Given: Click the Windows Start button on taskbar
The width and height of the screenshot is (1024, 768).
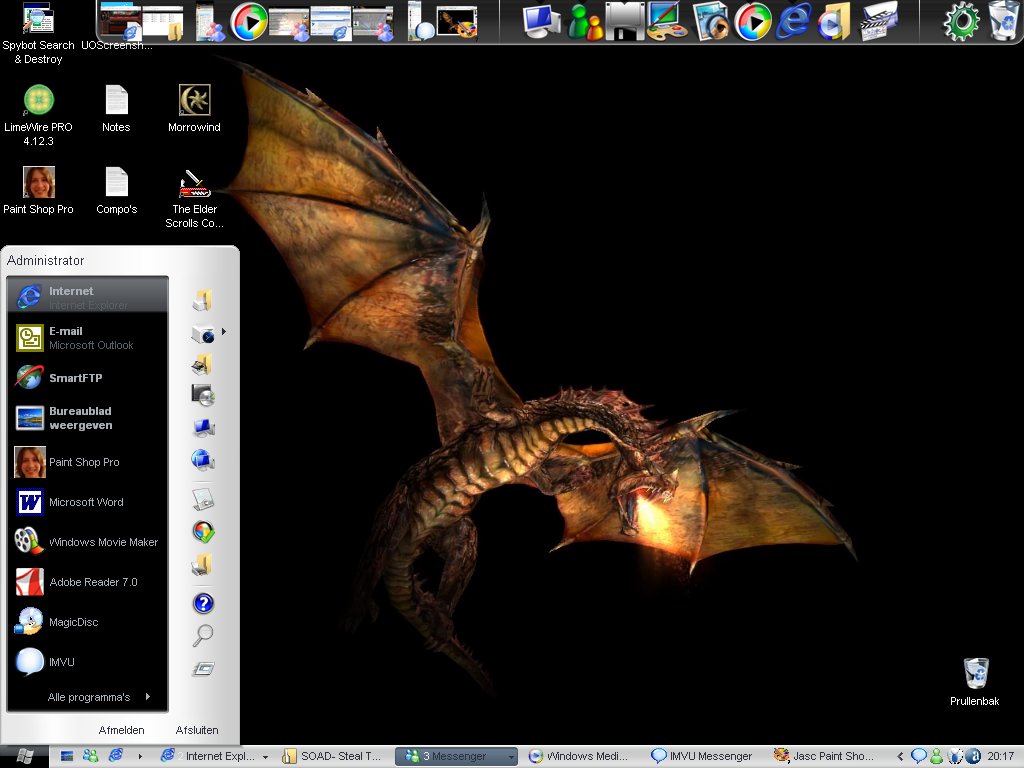Looking at the screenshot, I should tap(24, 756).
